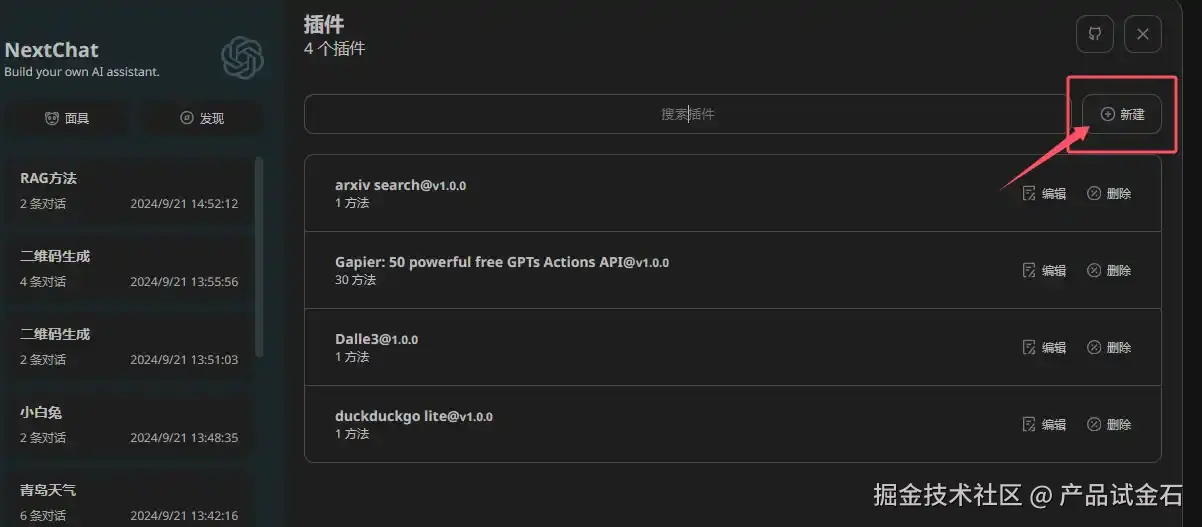
Task: Open the 发现 discovery page
Action: click(201, 118)
